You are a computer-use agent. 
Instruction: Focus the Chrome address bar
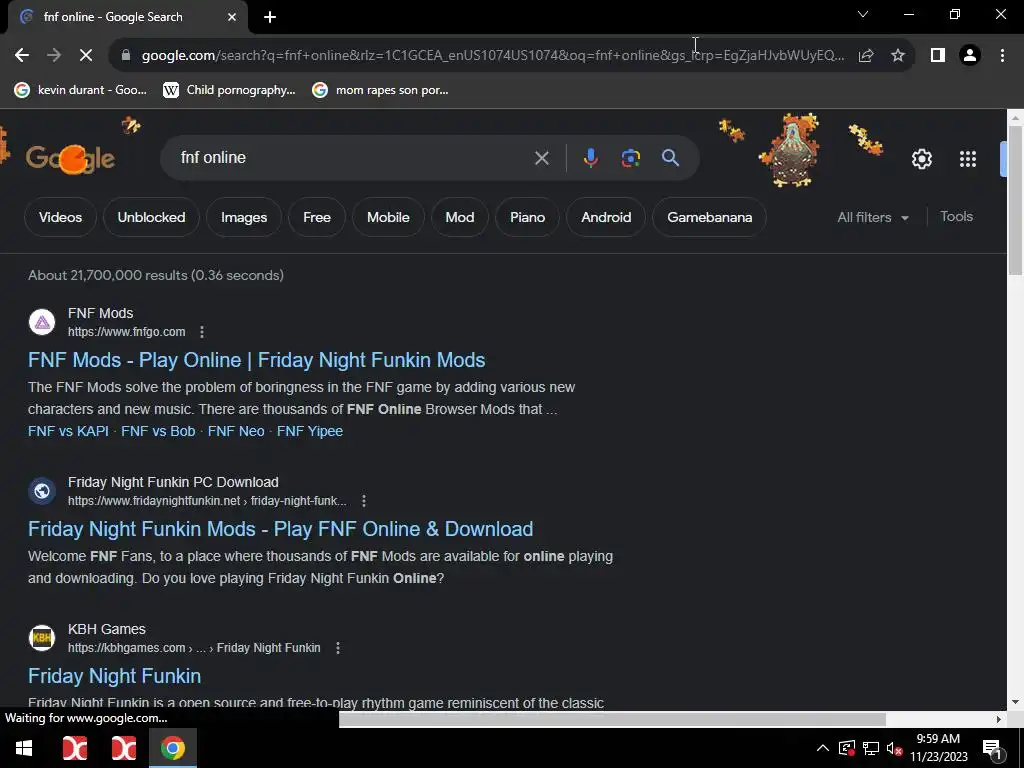[493, 56]
